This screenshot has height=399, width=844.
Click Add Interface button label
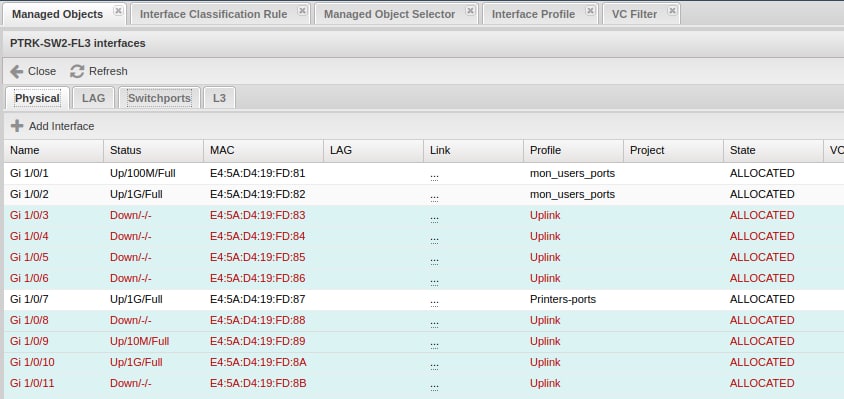tap(61, 126)
